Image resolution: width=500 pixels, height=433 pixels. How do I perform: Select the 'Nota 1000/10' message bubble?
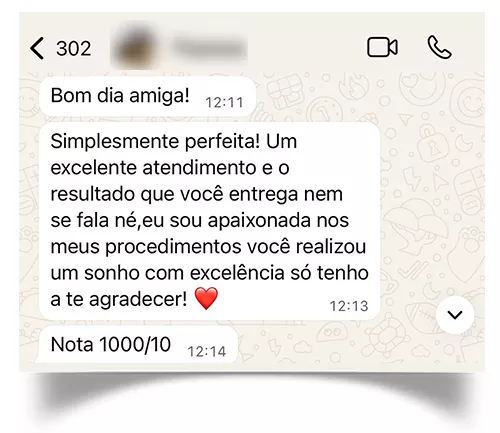(138, 345)
